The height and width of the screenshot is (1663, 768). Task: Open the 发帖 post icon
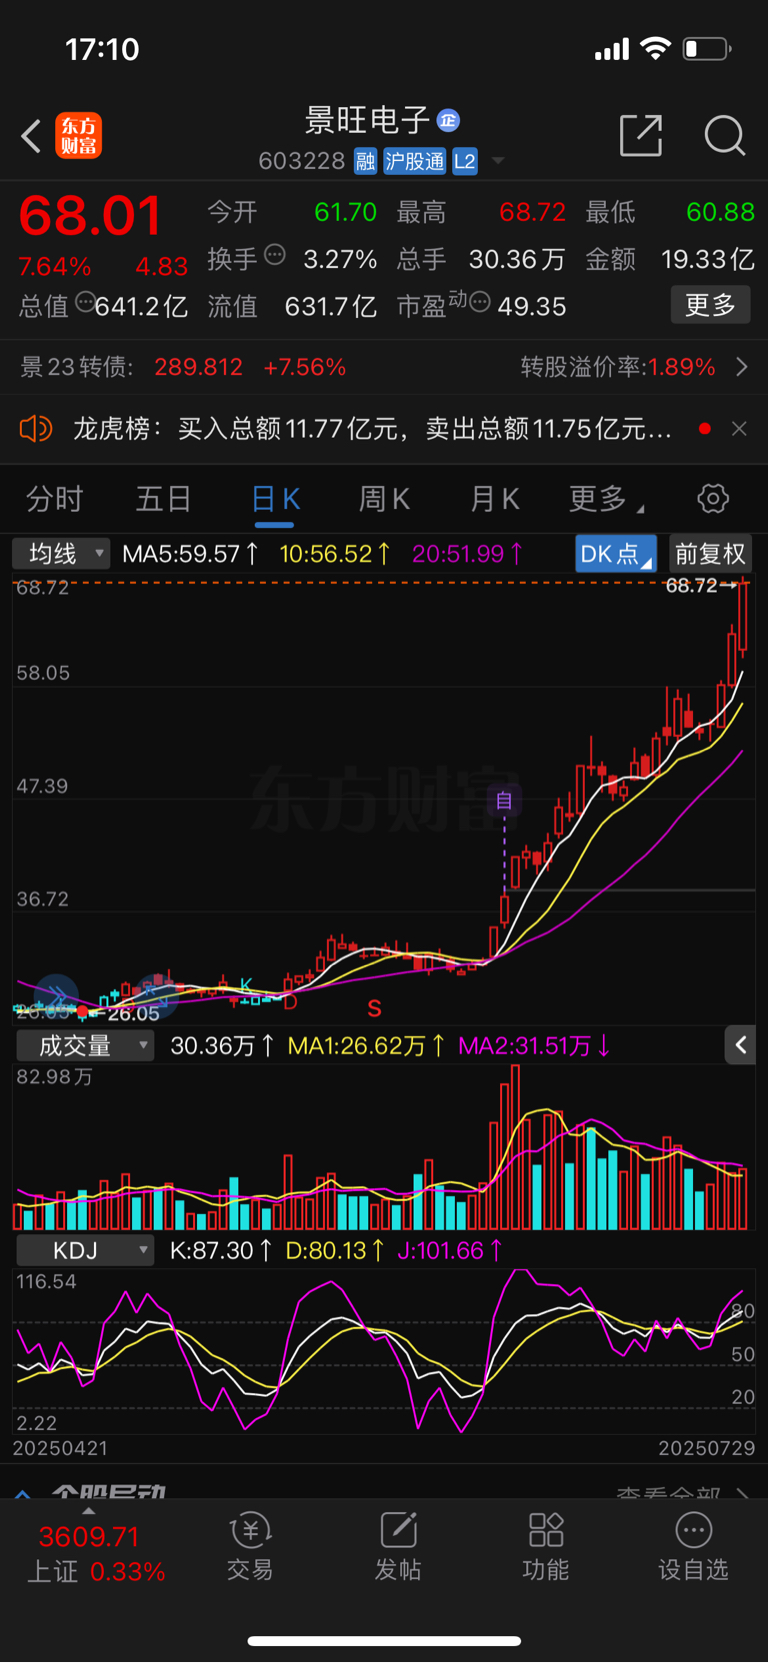(x=398, y=1547)
